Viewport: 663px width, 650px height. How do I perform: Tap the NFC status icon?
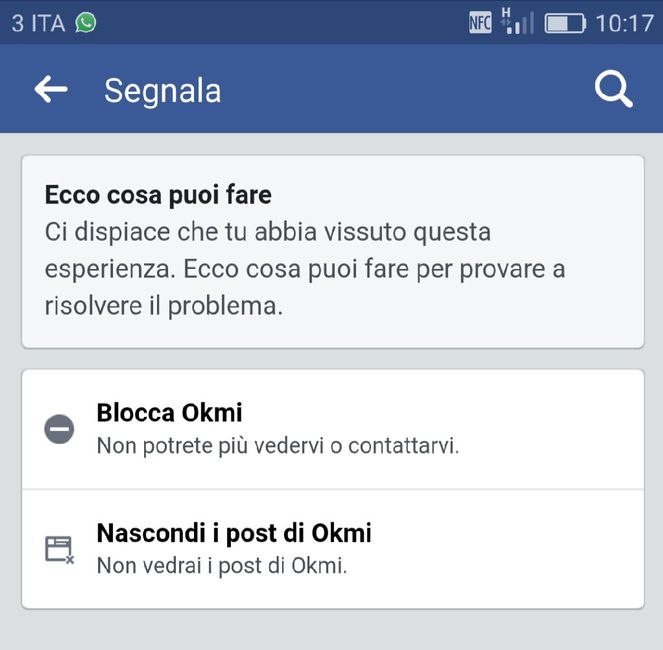pyautogui.click(x=480, y=22)
